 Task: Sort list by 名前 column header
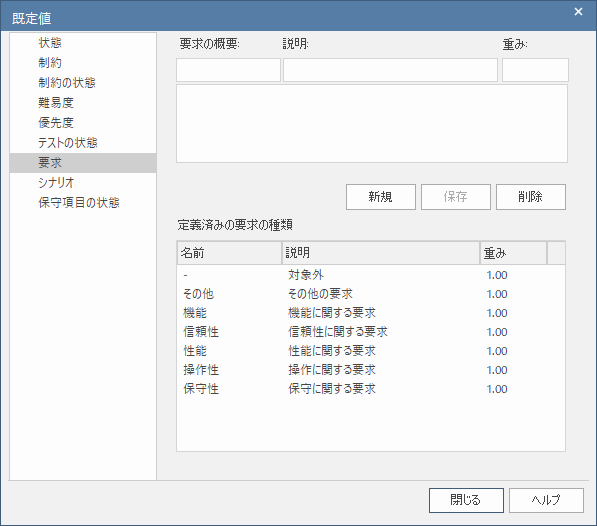tap(229, 253)
